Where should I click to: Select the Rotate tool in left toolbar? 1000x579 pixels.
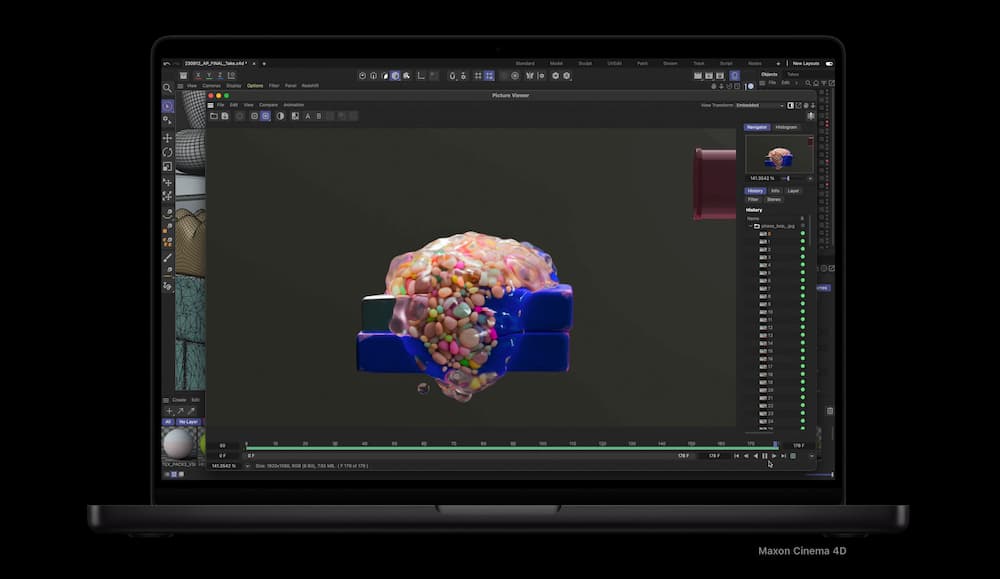click(167, 152)
